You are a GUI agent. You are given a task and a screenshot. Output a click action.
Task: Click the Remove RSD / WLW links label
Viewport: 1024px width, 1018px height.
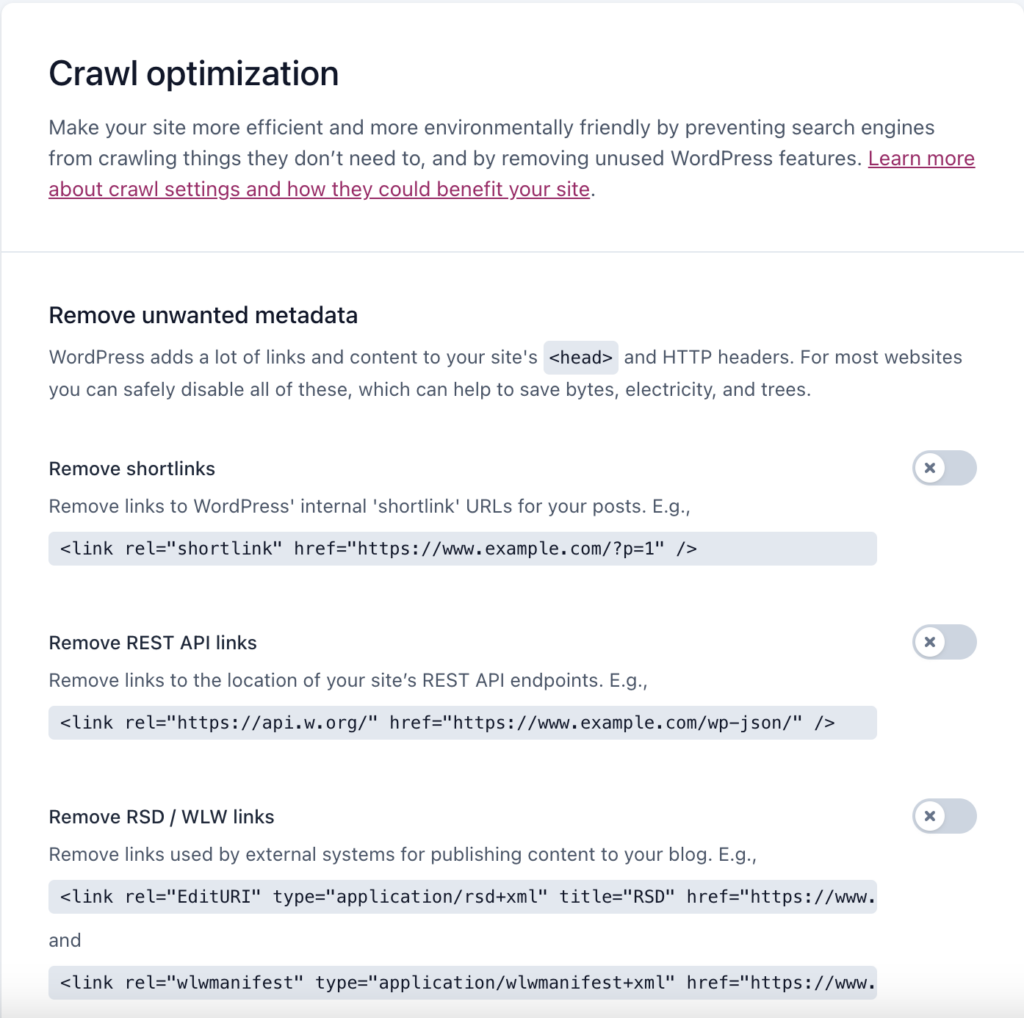coord(161,817)
